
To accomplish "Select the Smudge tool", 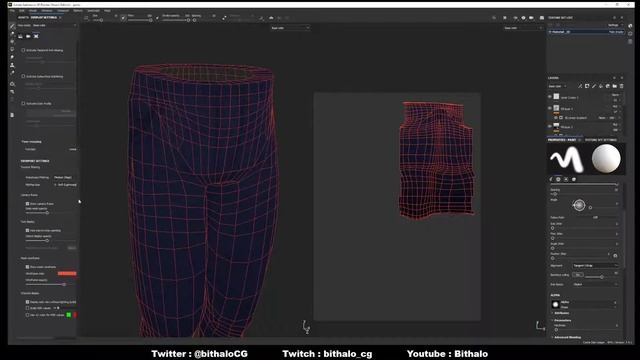I will tap(12, 57).
